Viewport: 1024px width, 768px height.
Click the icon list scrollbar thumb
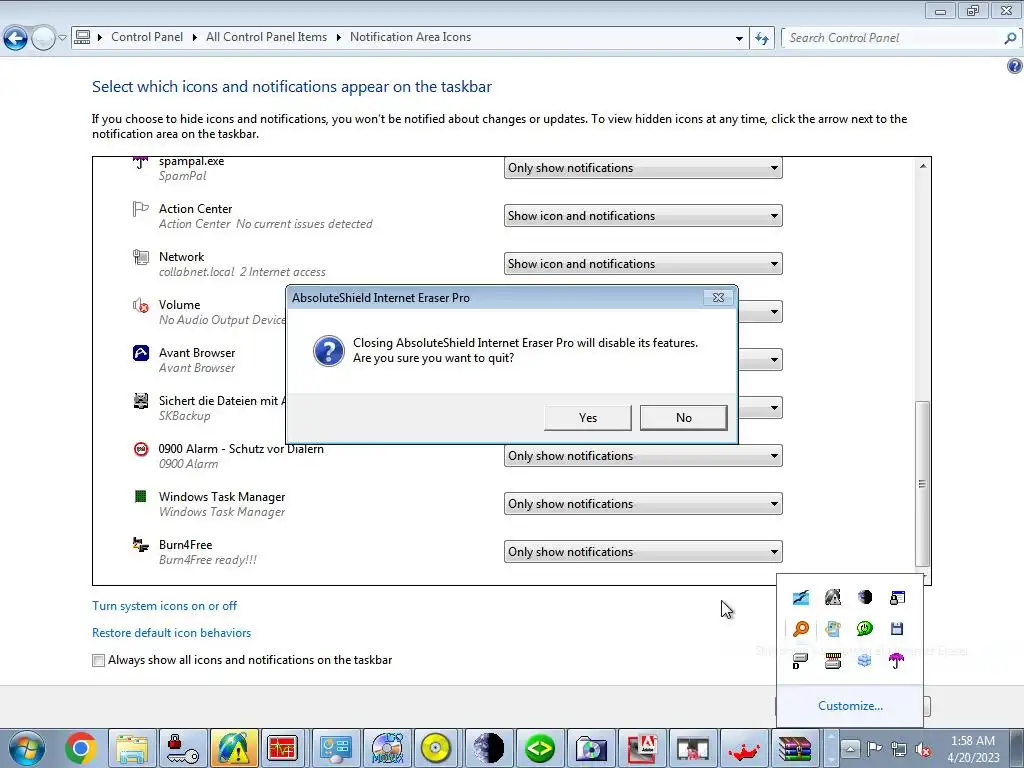point(922,484)
